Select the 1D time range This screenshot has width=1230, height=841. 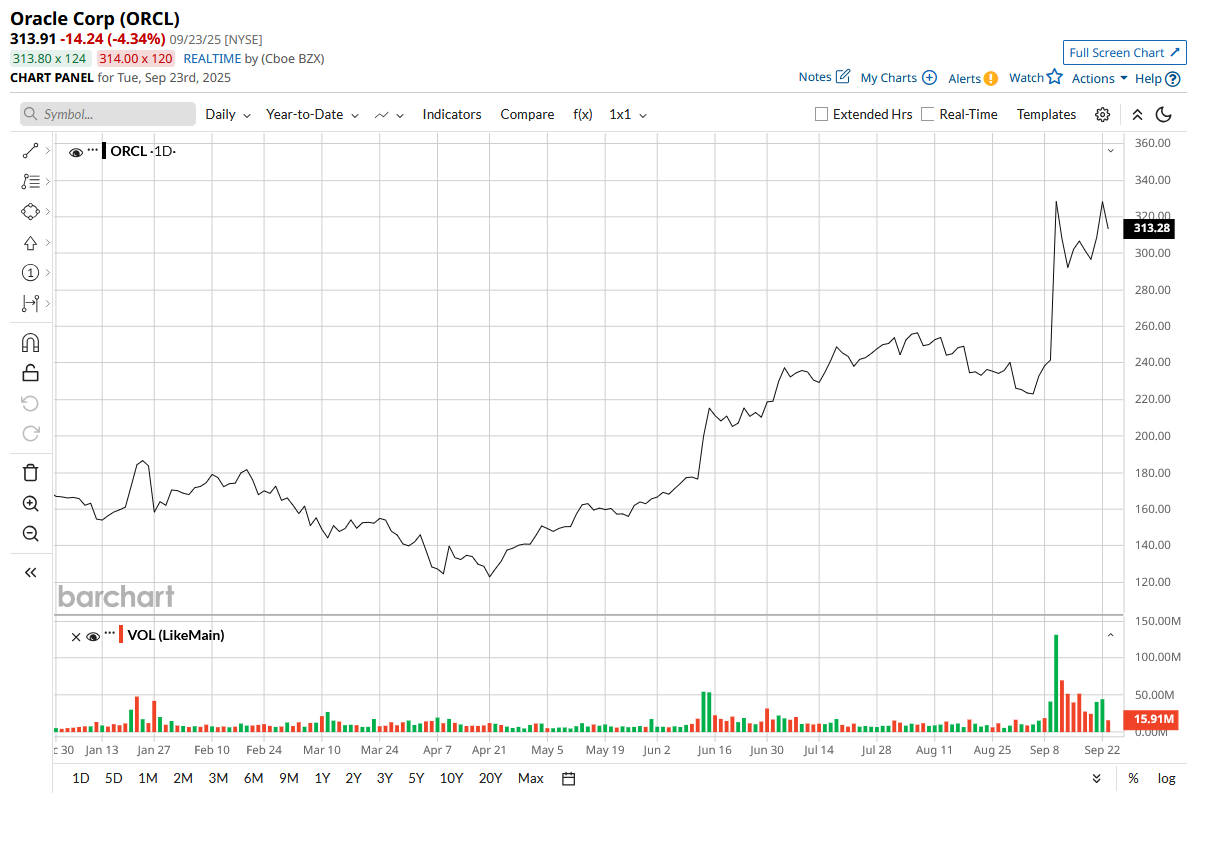pyautogui.click(x=81, y=778)
